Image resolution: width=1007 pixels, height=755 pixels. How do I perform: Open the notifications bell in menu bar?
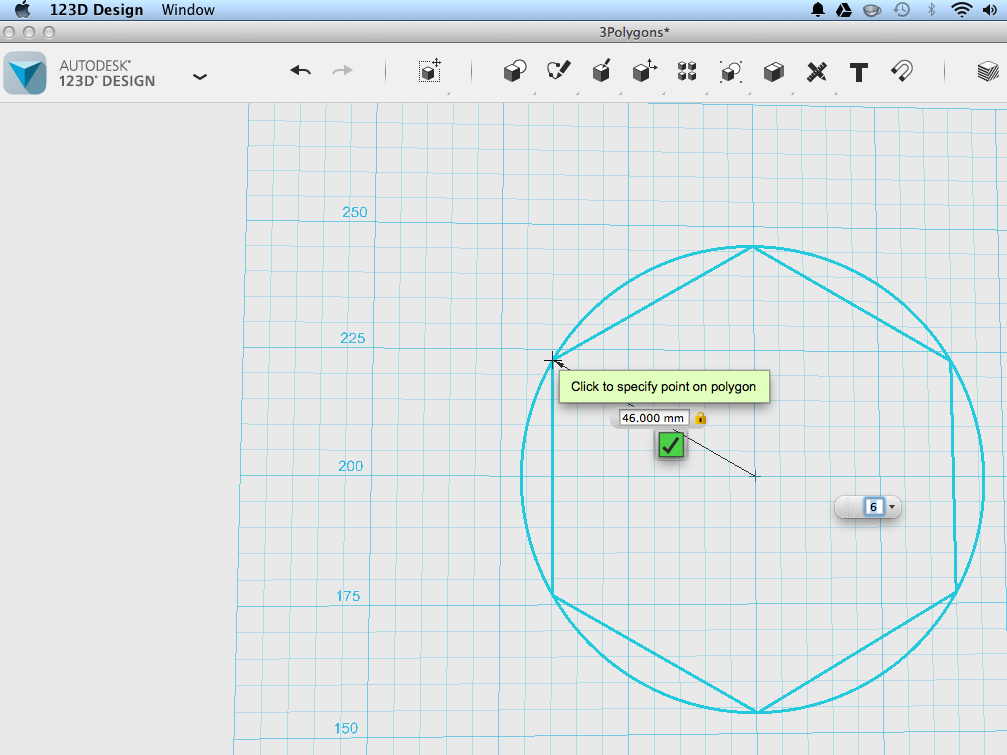click(818, 10)
